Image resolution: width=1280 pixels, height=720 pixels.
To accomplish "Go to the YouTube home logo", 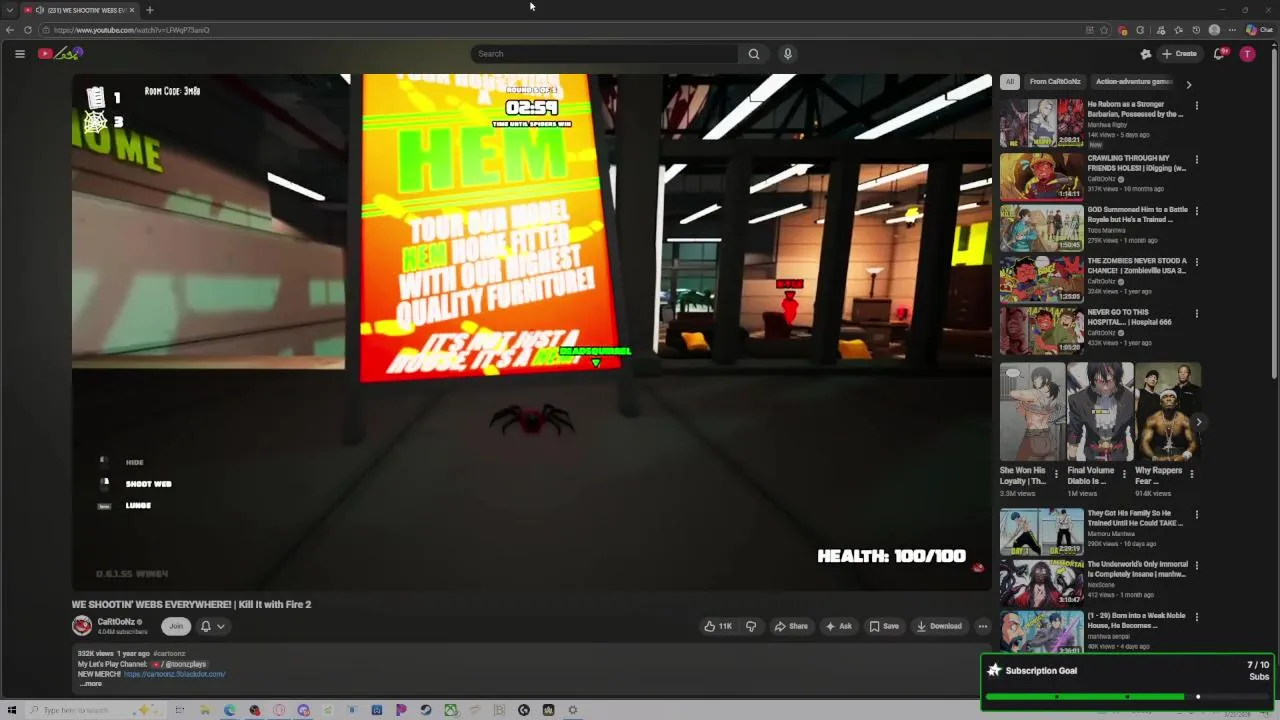I will click(60, 54).
